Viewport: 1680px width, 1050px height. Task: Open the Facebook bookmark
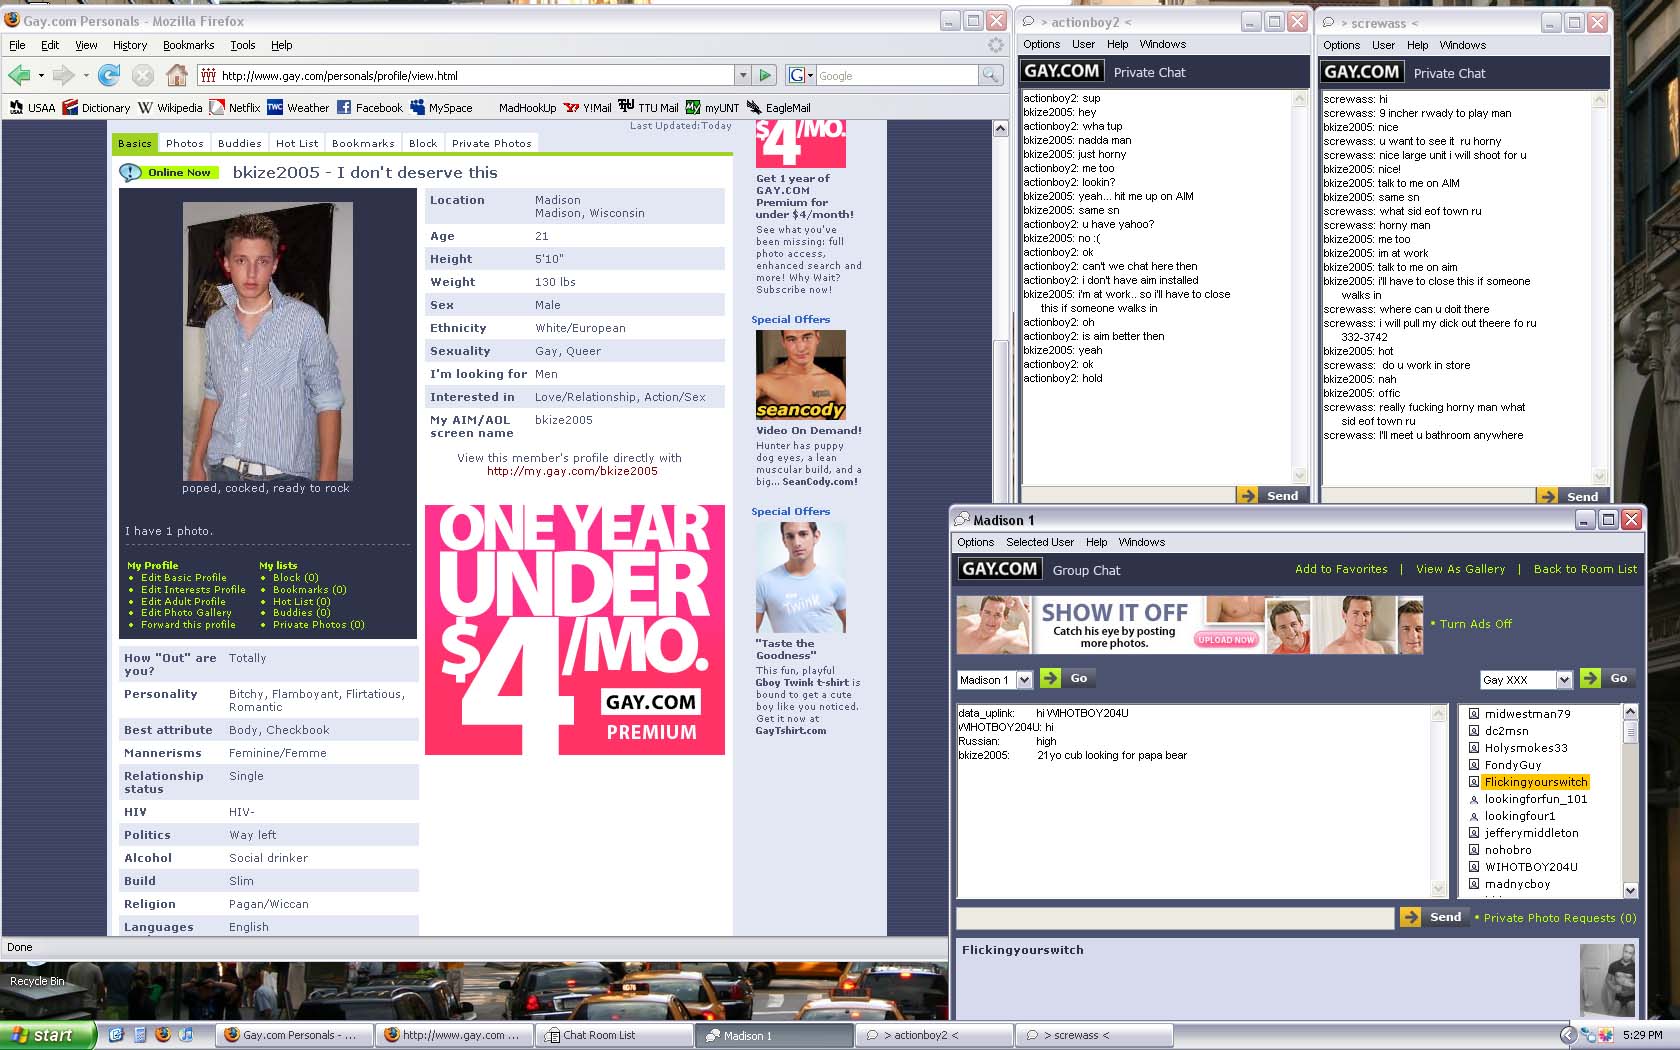click(x=370, y=107)
